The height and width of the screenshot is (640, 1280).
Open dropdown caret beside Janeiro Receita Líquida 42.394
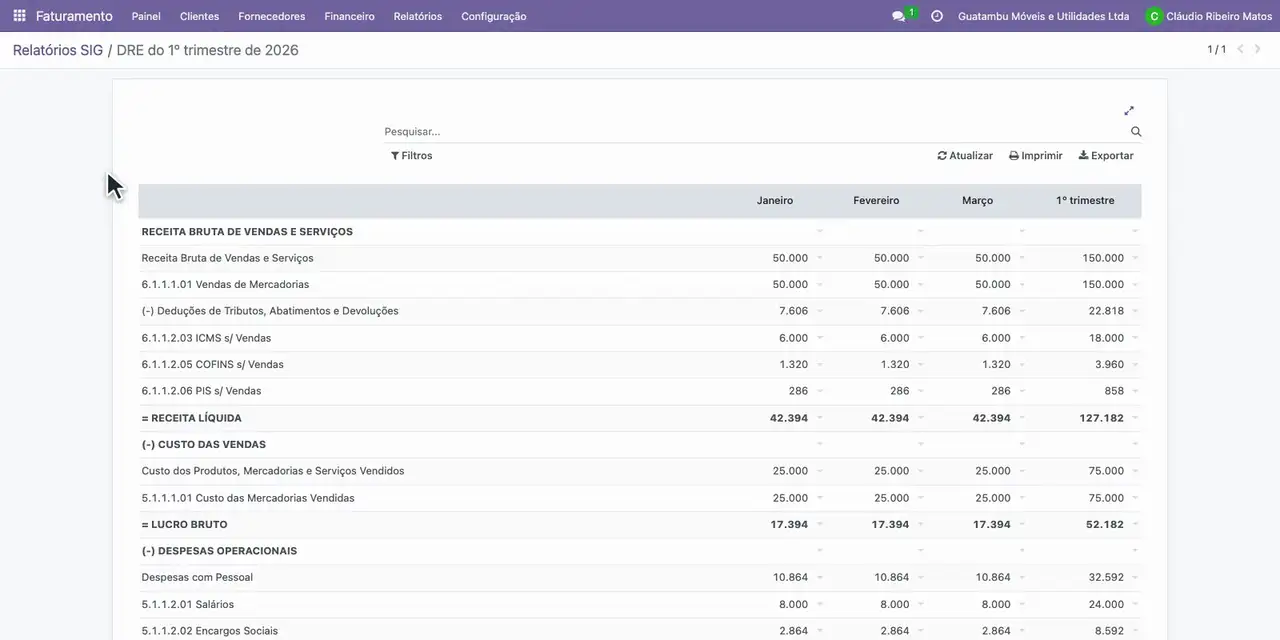click(819, 418)
